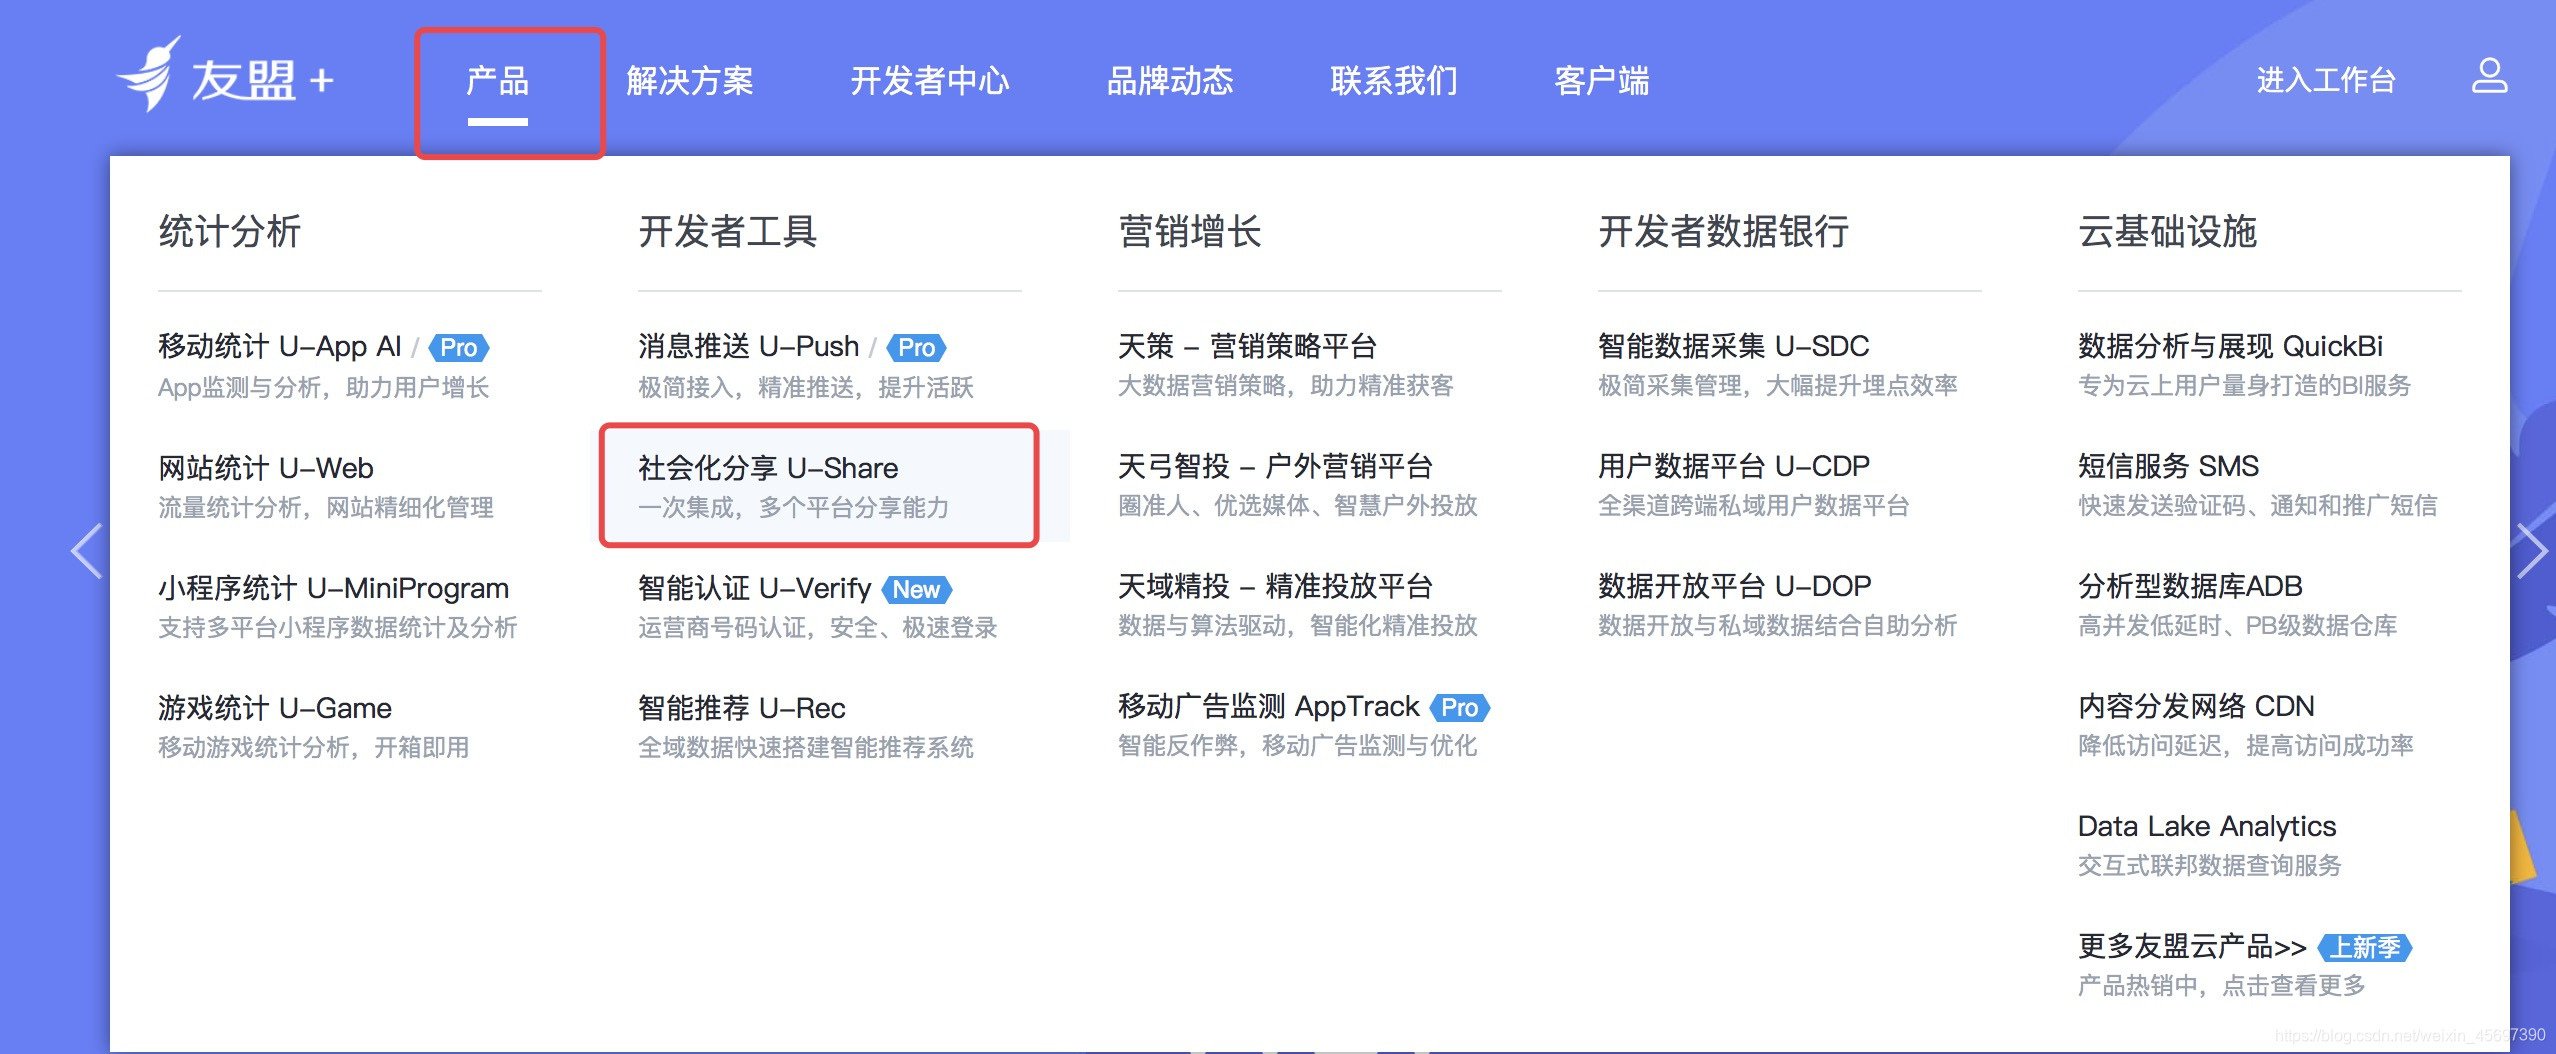Click description 产品热销中，点击查看更多
2556x1054 pixels.
click(2222, 985)
